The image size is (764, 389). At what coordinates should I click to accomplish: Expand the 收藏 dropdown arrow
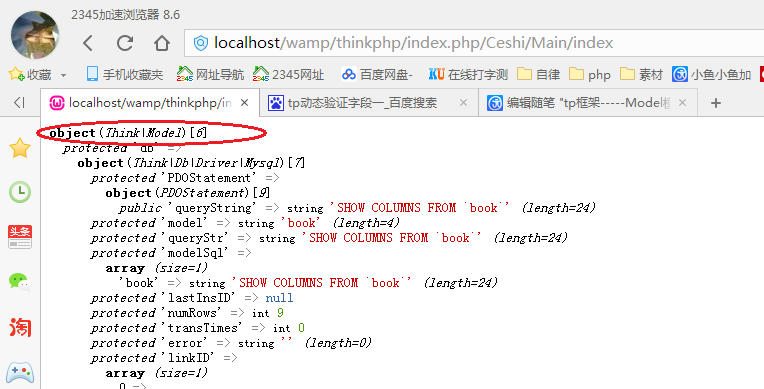pyautogui.click(x=63, y=75)
